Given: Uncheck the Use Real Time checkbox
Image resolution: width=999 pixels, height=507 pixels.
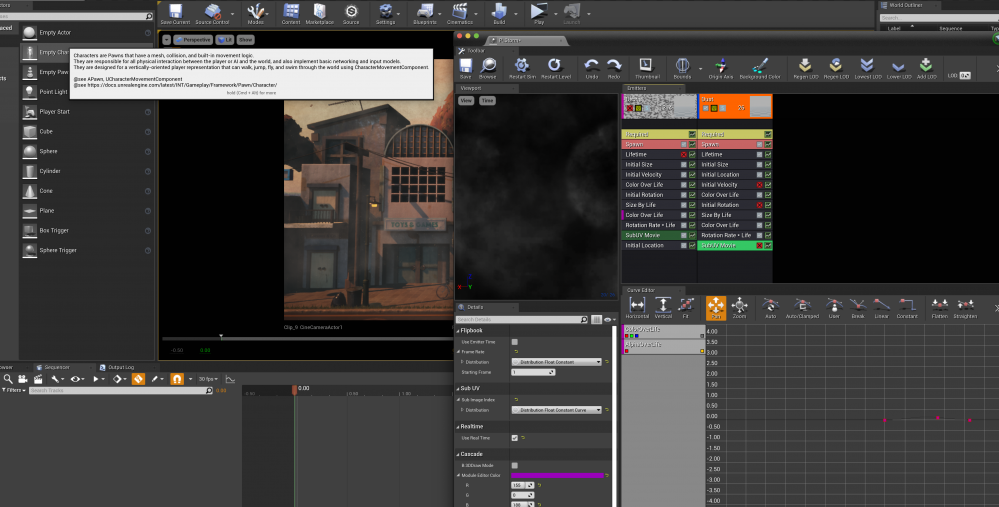Looking at the screenshot, I should (514, 438).
